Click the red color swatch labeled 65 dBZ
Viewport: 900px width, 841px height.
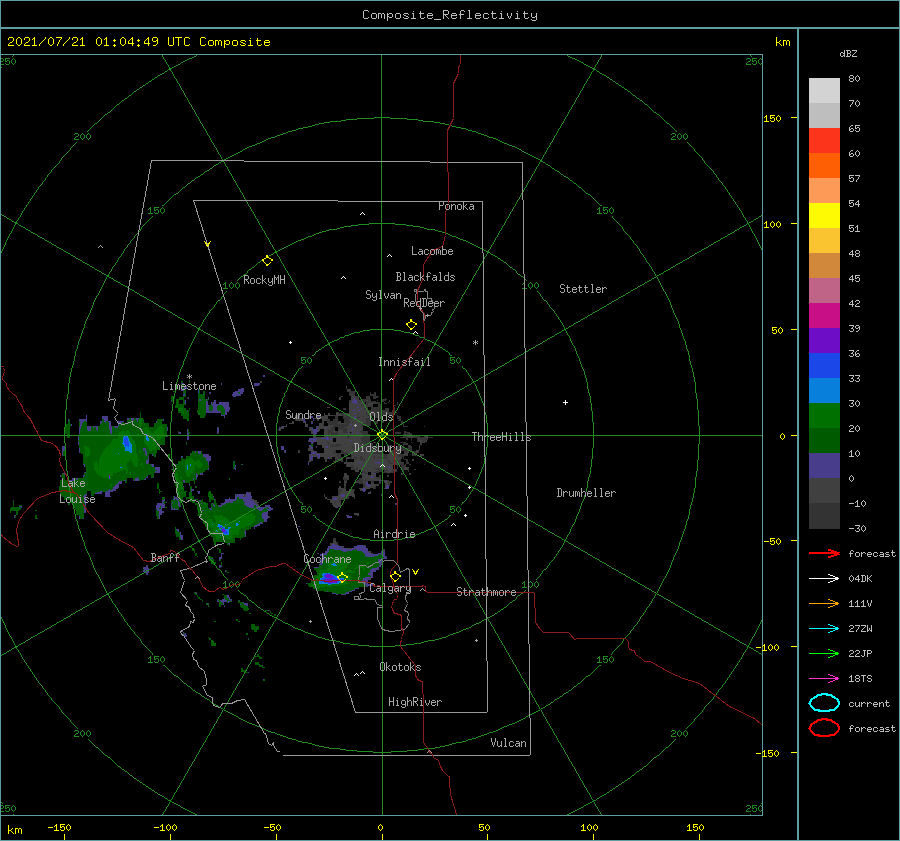click(x=824, y=140)
